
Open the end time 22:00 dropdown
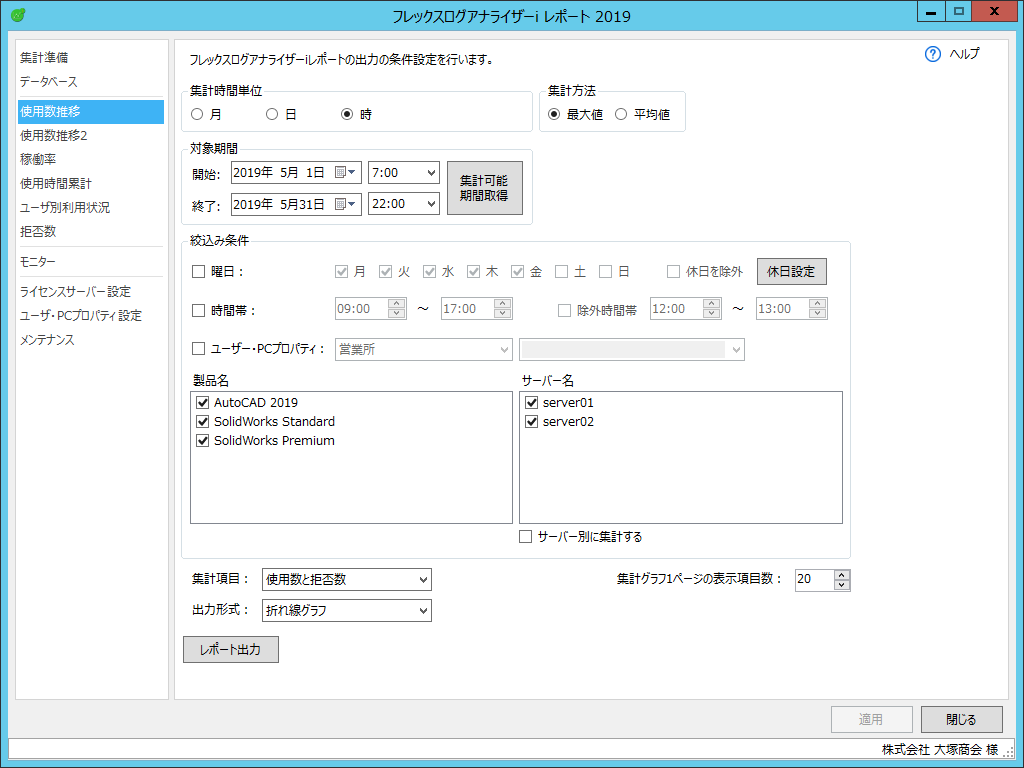tap(404, 204)
